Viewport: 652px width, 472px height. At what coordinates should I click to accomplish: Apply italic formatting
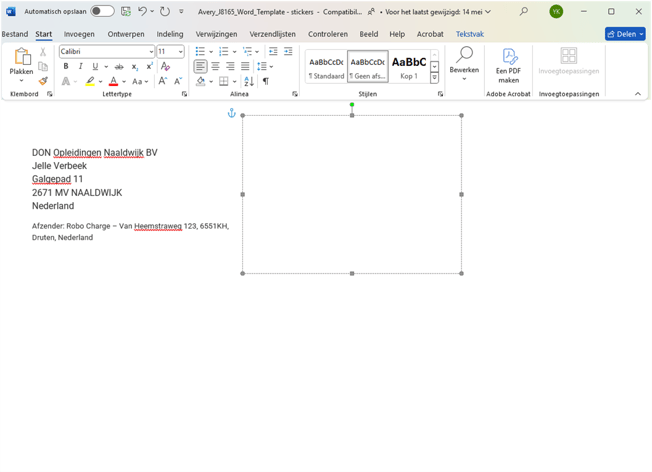81,67
